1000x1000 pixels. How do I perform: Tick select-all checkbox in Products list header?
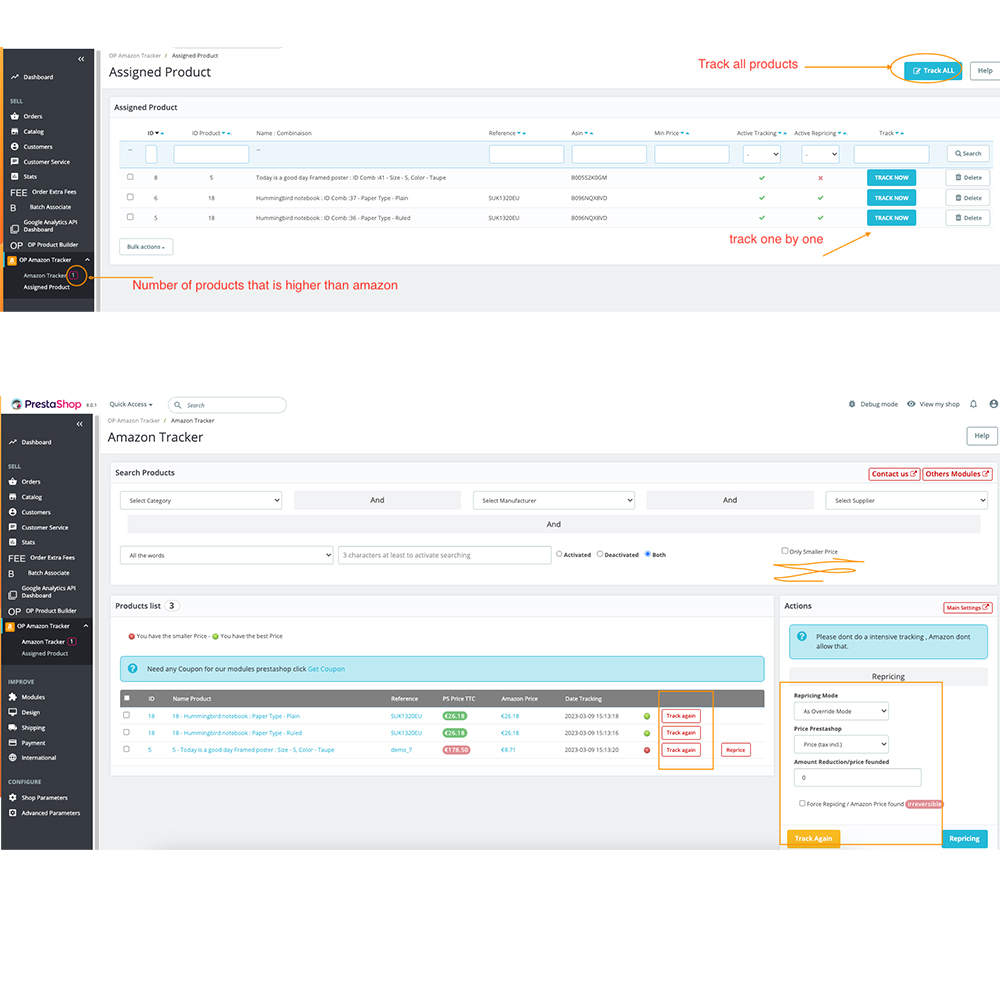pyautogui.click(x=126, y=698)
